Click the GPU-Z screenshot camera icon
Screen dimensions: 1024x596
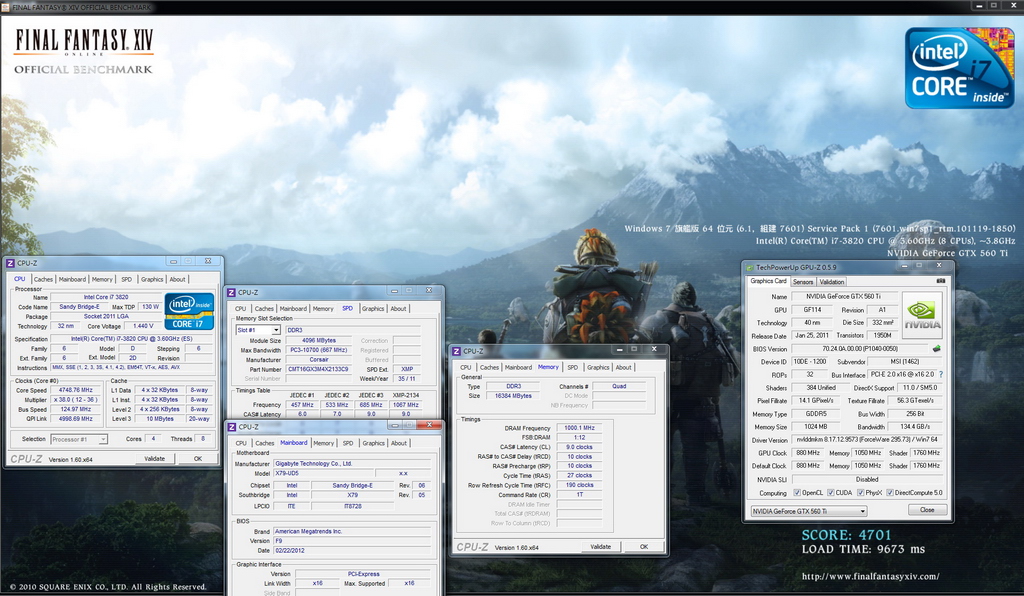coord(940,281)
